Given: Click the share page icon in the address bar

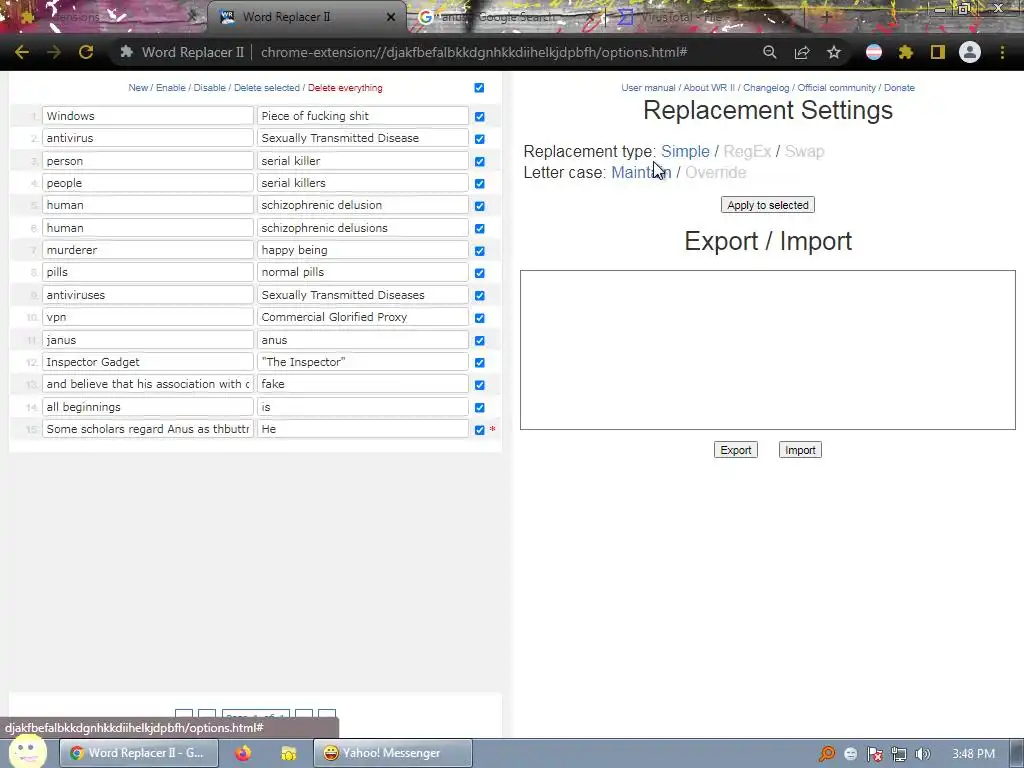Looking at the screenshot, I should pos(801,52).
